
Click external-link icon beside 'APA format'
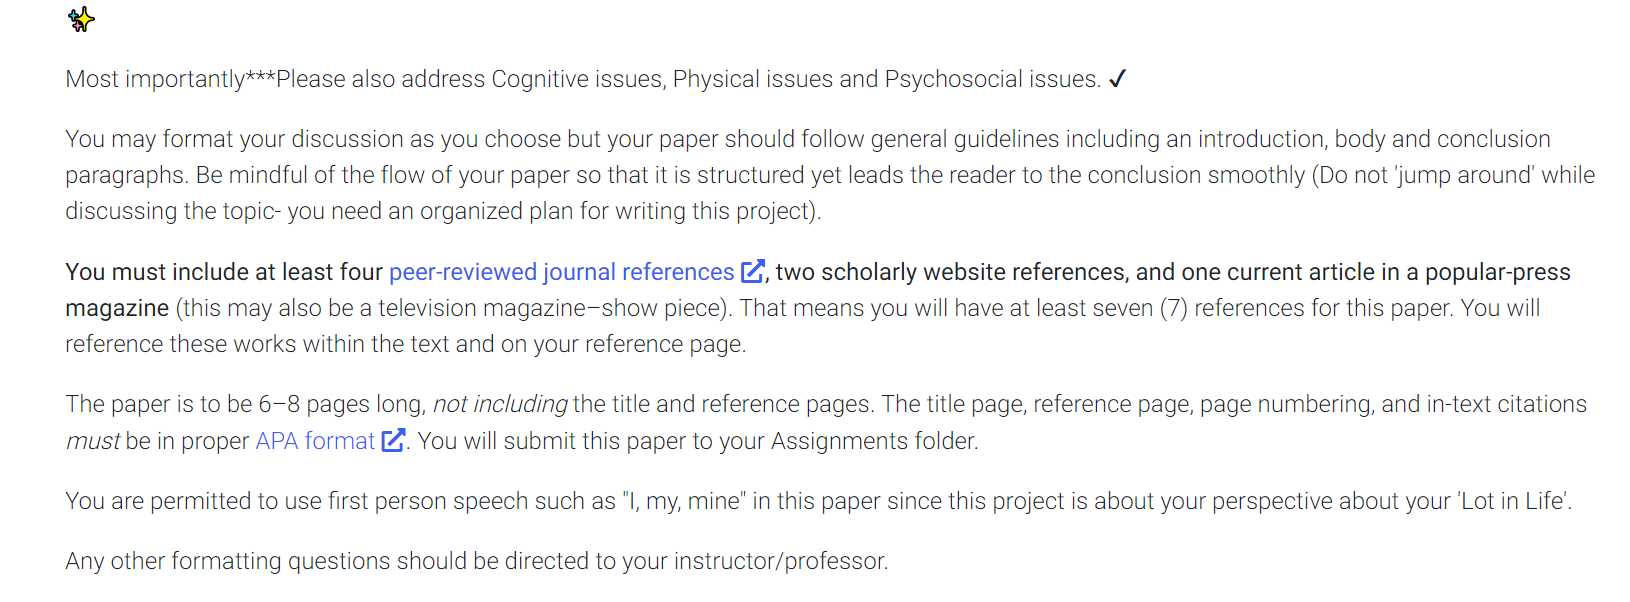point(394,440)
